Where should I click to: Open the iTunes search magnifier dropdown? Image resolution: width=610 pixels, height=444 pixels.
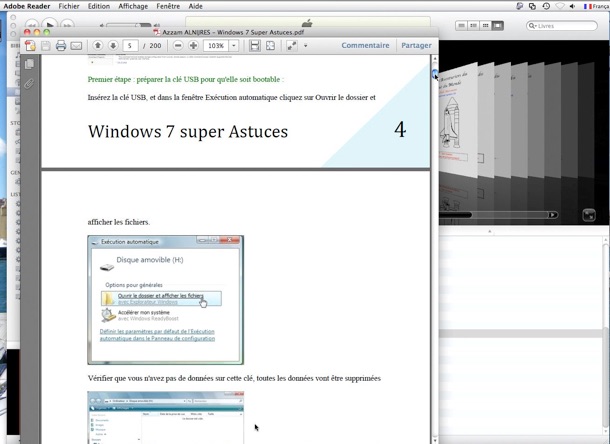(532, 26)
